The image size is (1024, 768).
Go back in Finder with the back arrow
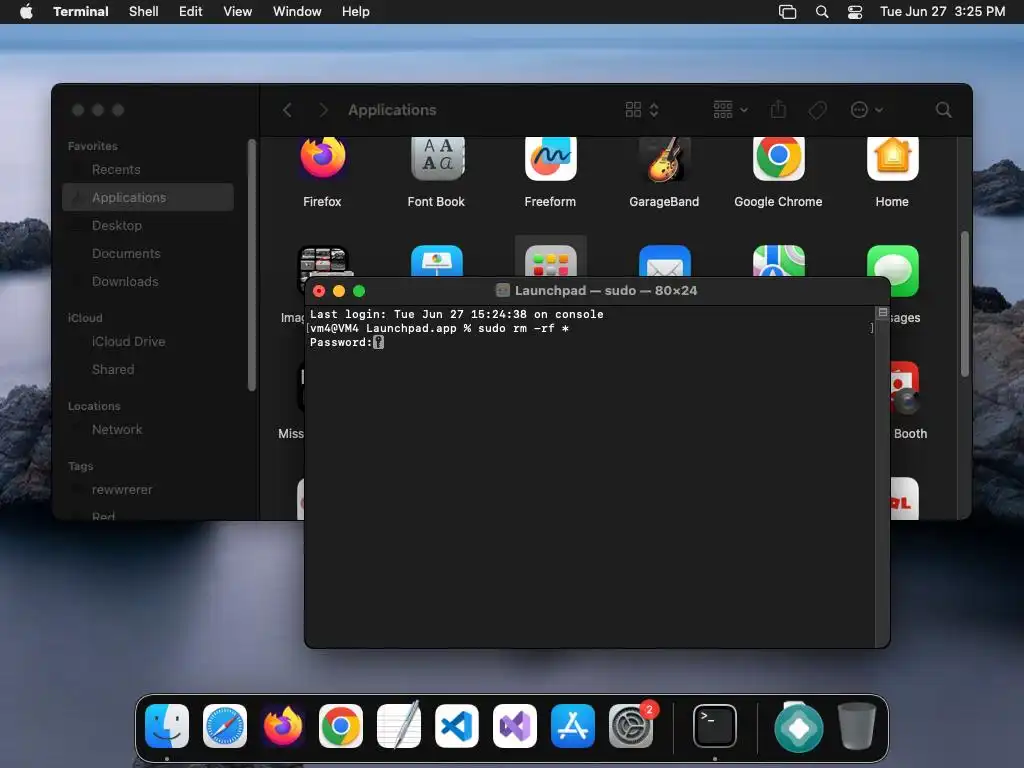pyautogui.click(x=287, y=110)
